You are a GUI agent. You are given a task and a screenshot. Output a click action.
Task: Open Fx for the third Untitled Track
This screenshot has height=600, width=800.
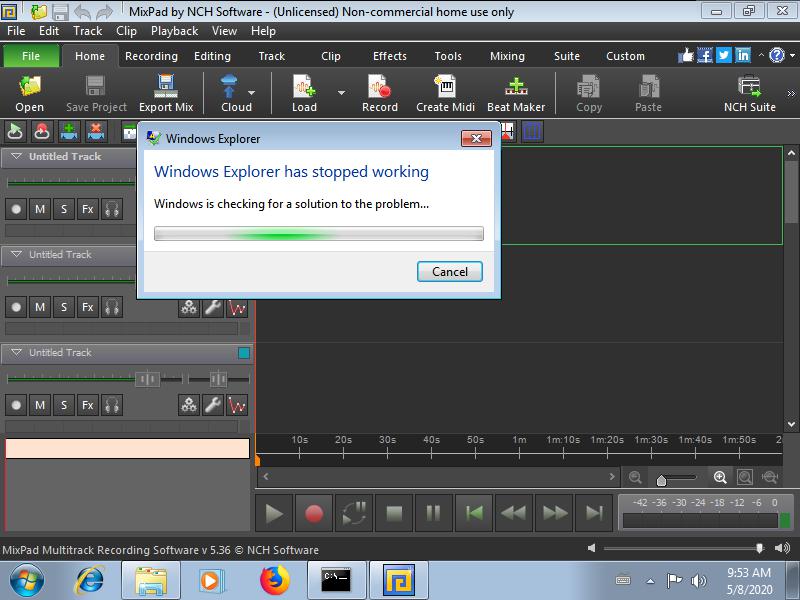(x=88, y=405)
